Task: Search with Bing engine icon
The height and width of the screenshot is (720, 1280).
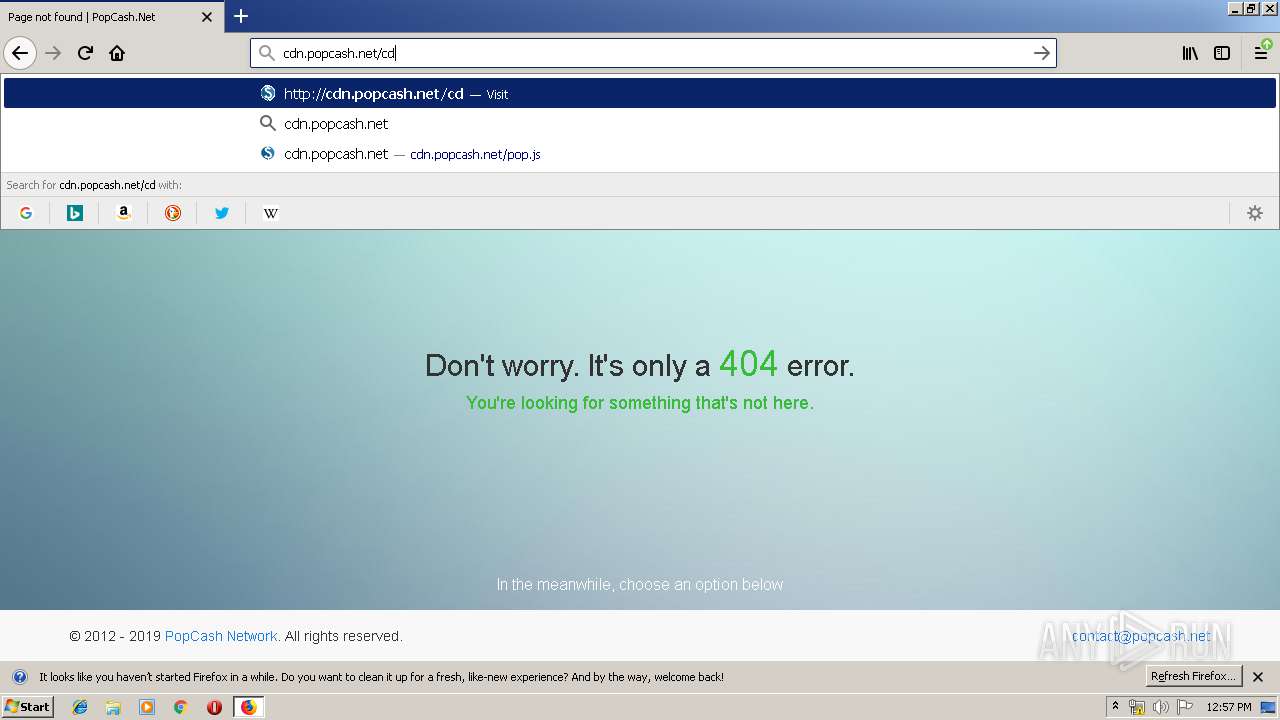Action: click(x=75, y=213)
